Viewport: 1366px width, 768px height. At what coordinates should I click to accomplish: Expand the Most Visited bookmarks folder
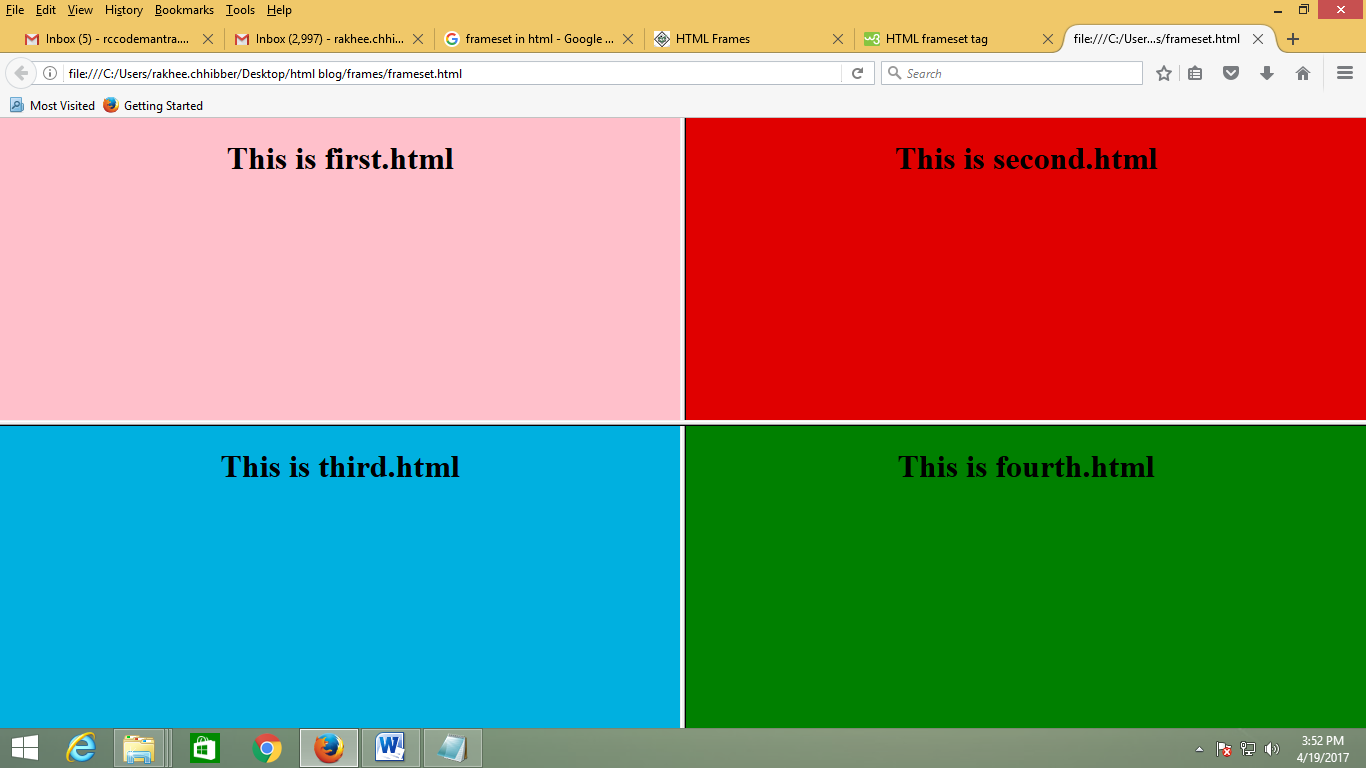point(52,105)
